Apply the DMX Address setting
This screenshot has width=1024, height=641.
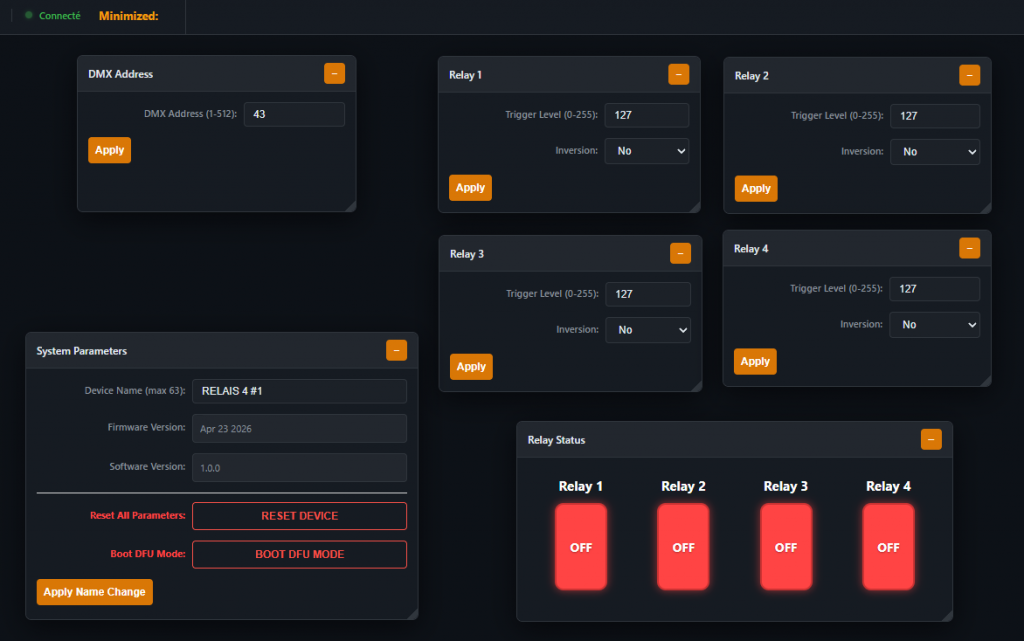coord(109,150)
